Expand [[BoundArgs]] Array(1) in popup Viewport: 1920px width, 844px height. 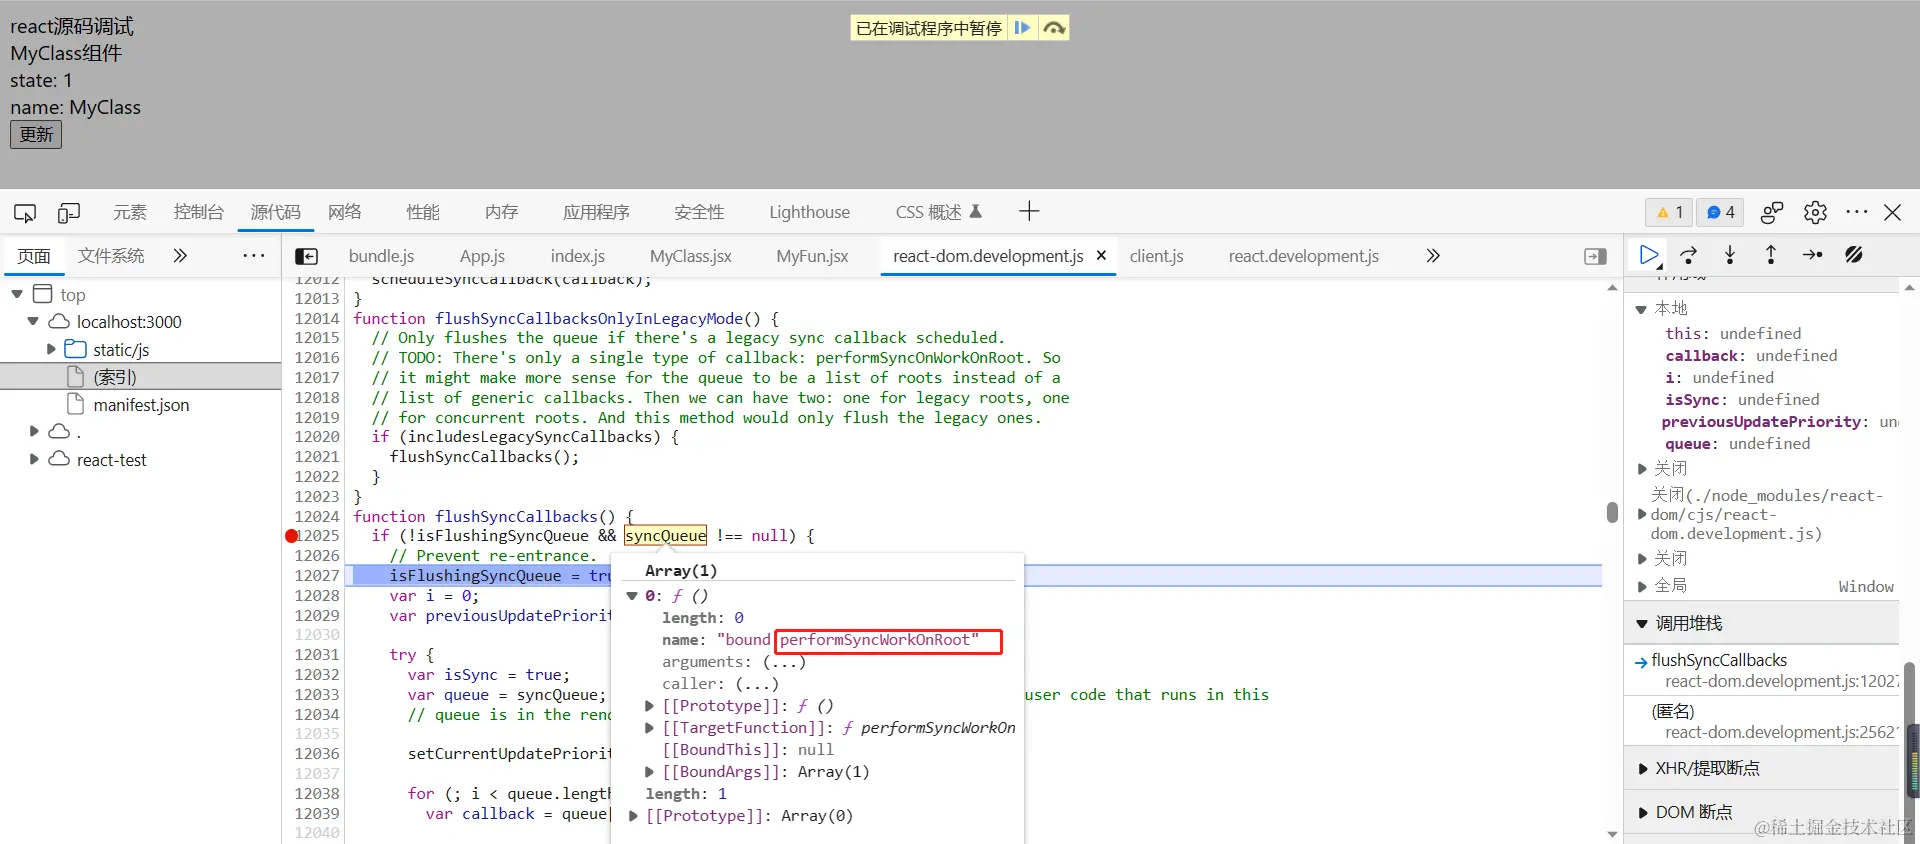point(650,772)
